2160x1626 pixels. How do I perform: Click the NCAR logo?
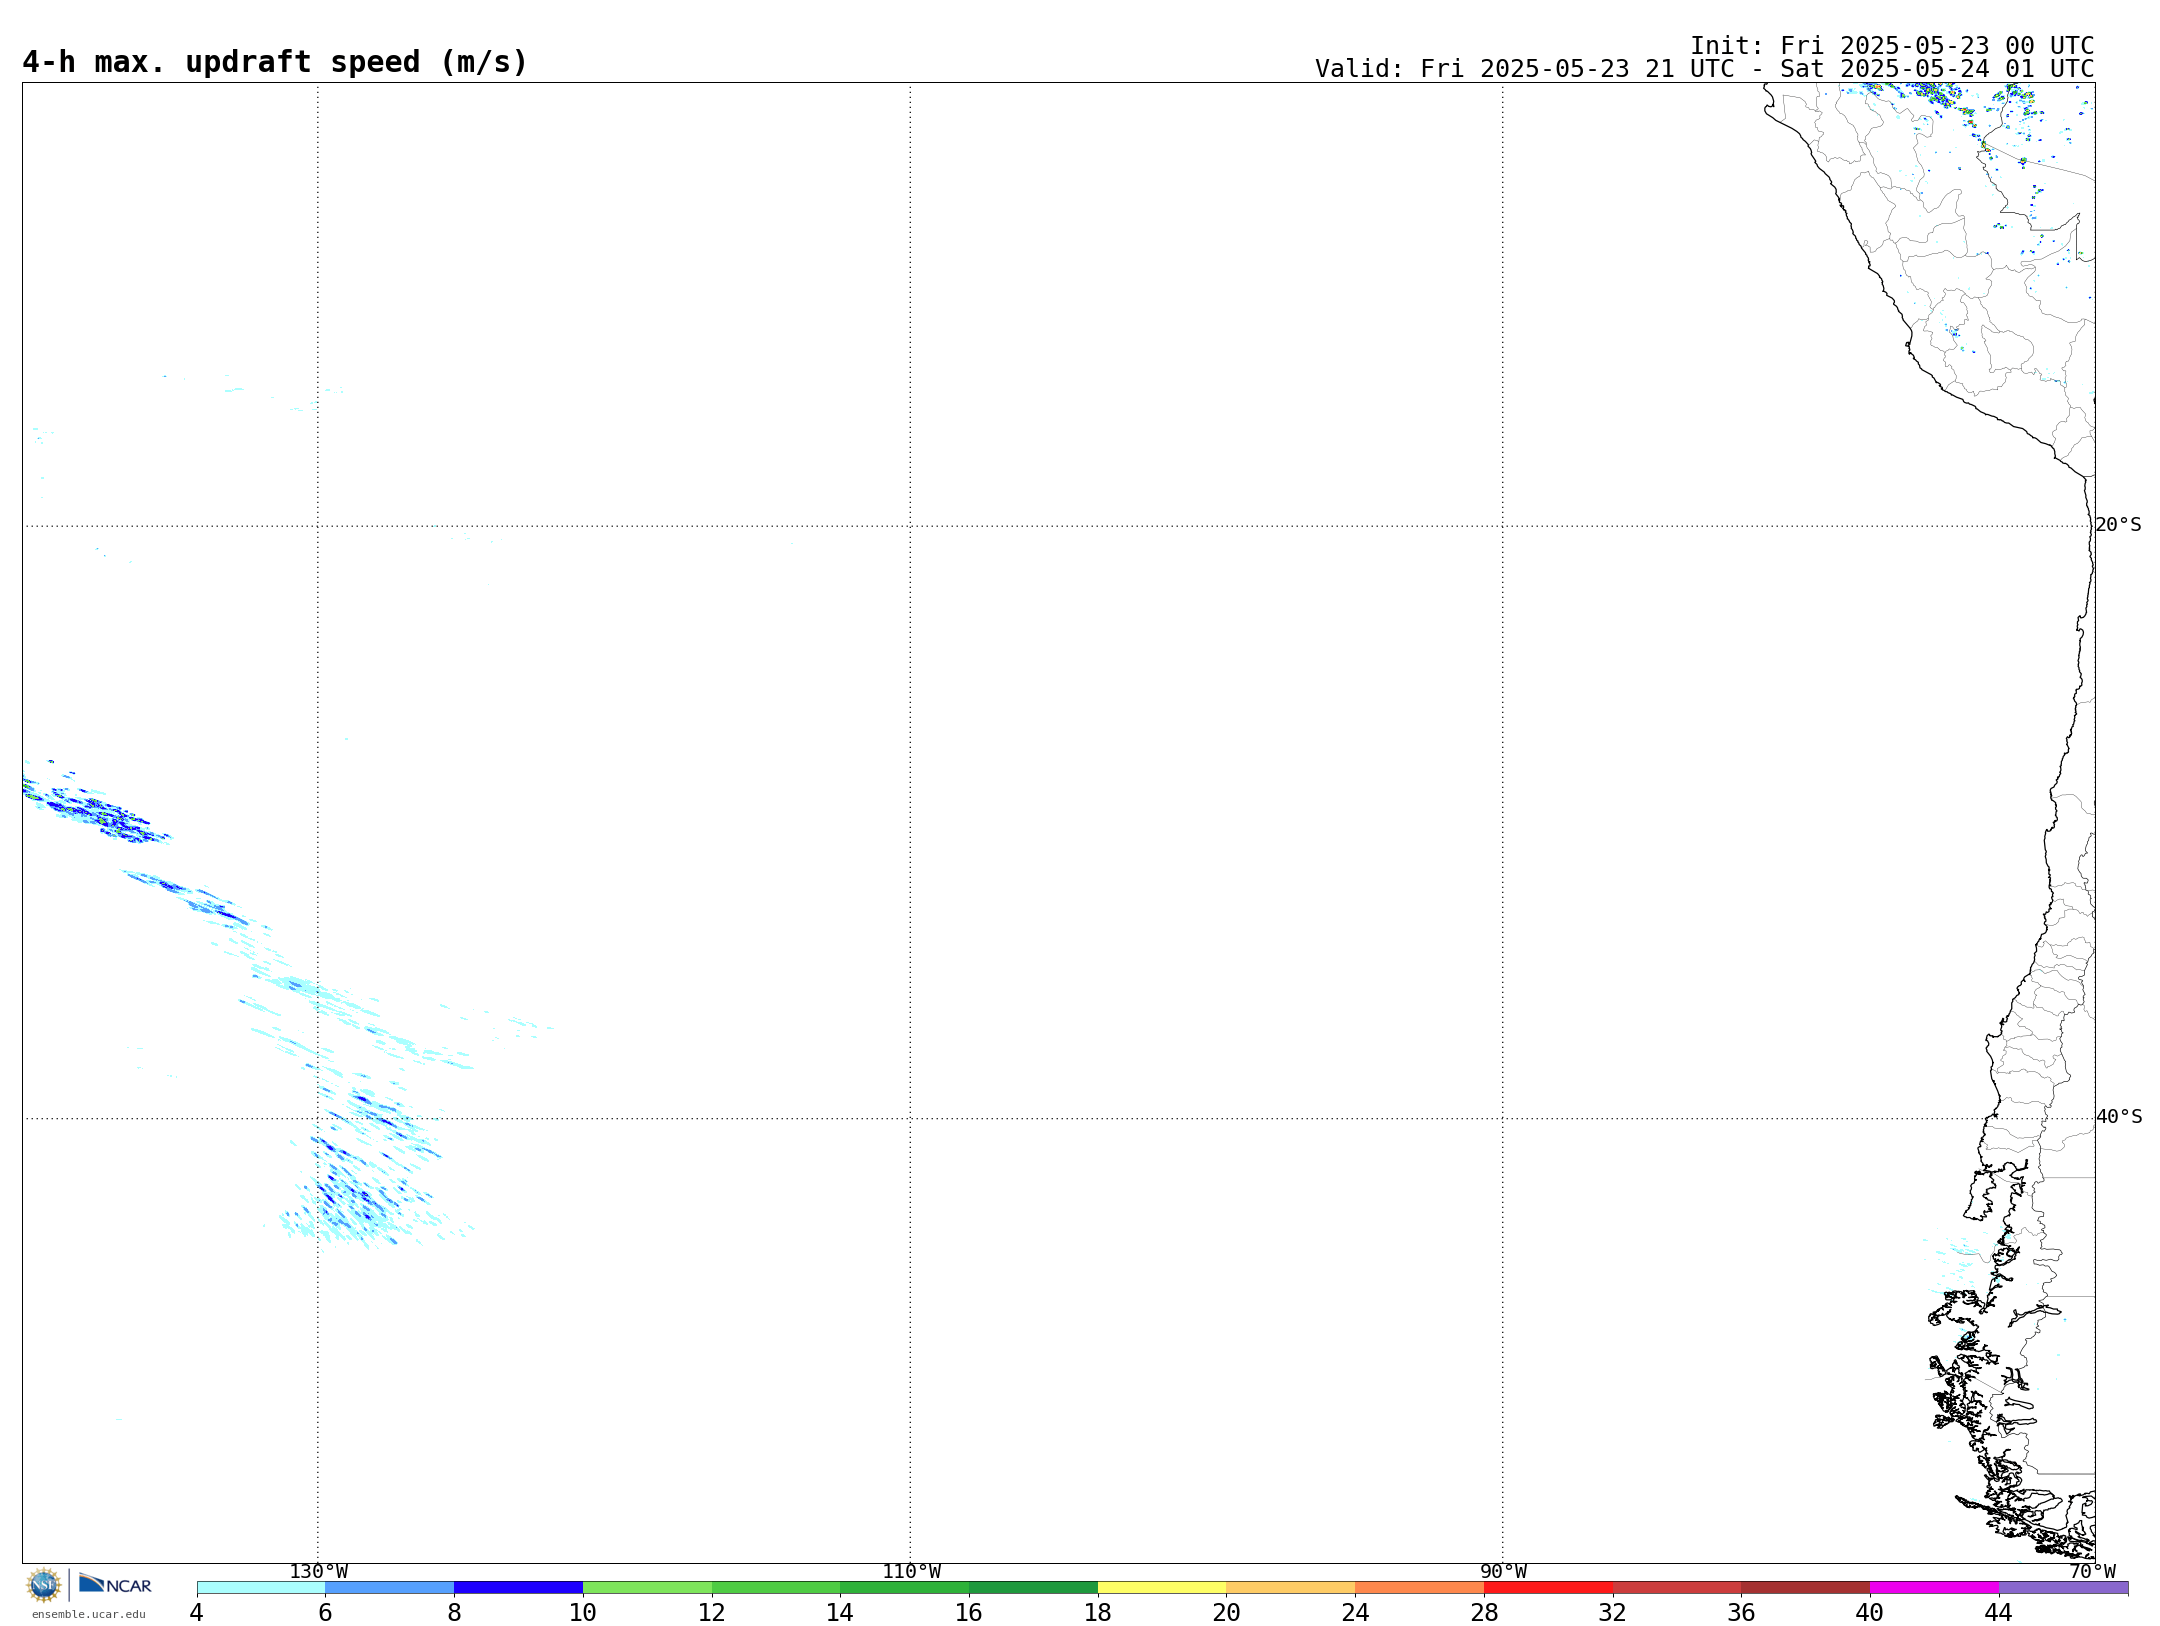pyautogui.click(x=115, y=1584)
